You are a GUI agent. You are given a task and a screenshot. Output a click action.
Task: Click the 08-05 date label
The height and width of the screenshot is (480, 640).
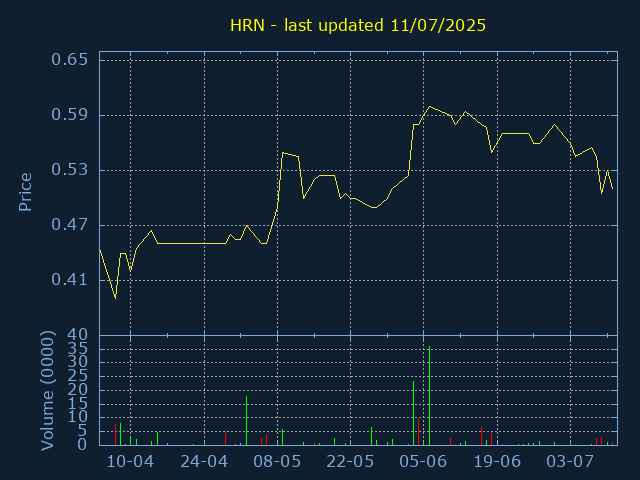tap(277, 462)
